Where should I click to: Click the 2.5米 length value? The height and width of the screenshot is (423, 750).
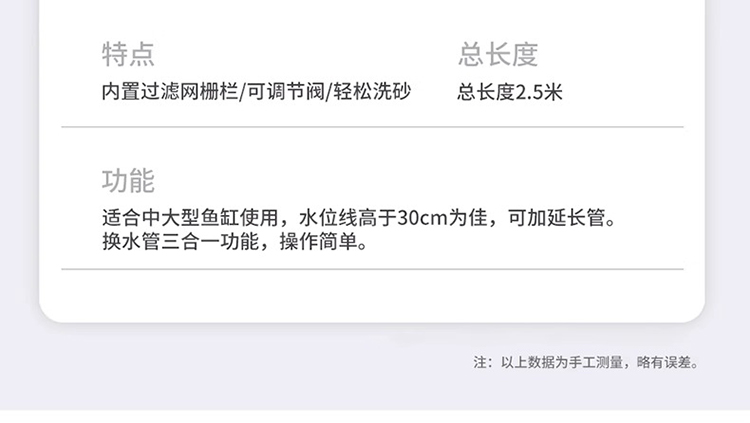(539, 92)
